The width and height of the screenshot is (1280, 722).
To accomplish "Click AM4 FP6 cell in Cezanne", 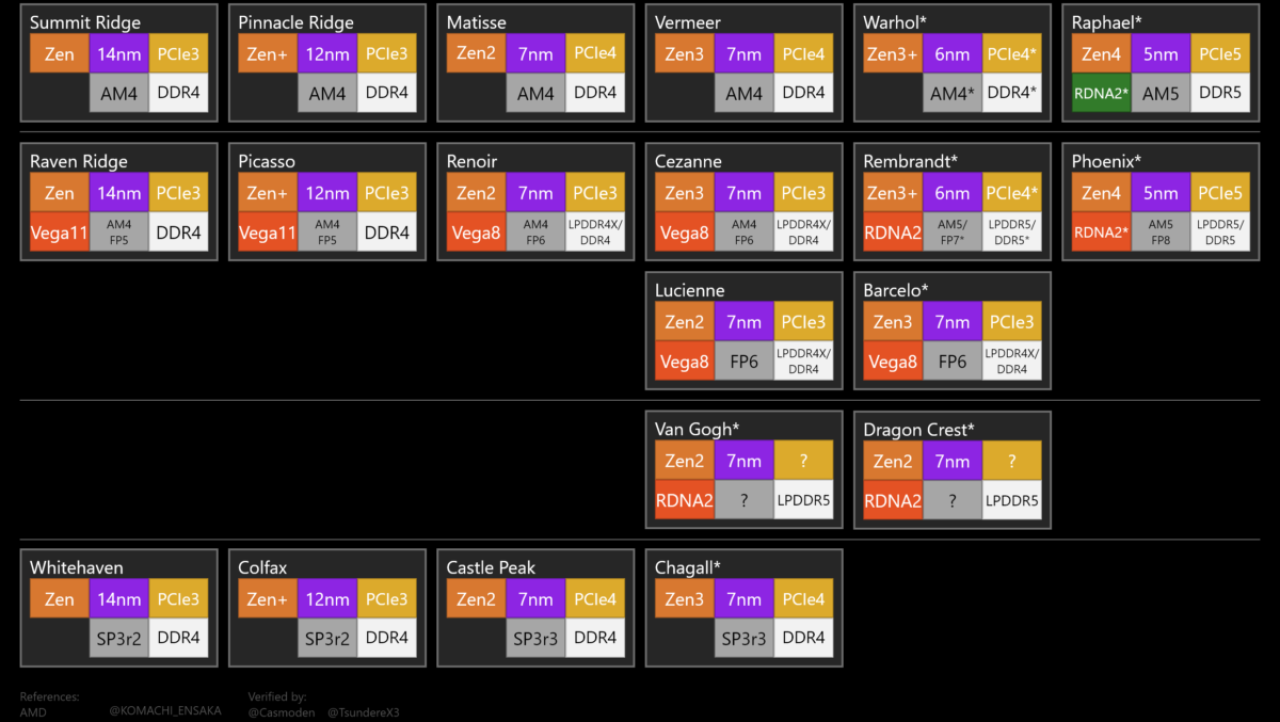I will (x=744, y=232).
